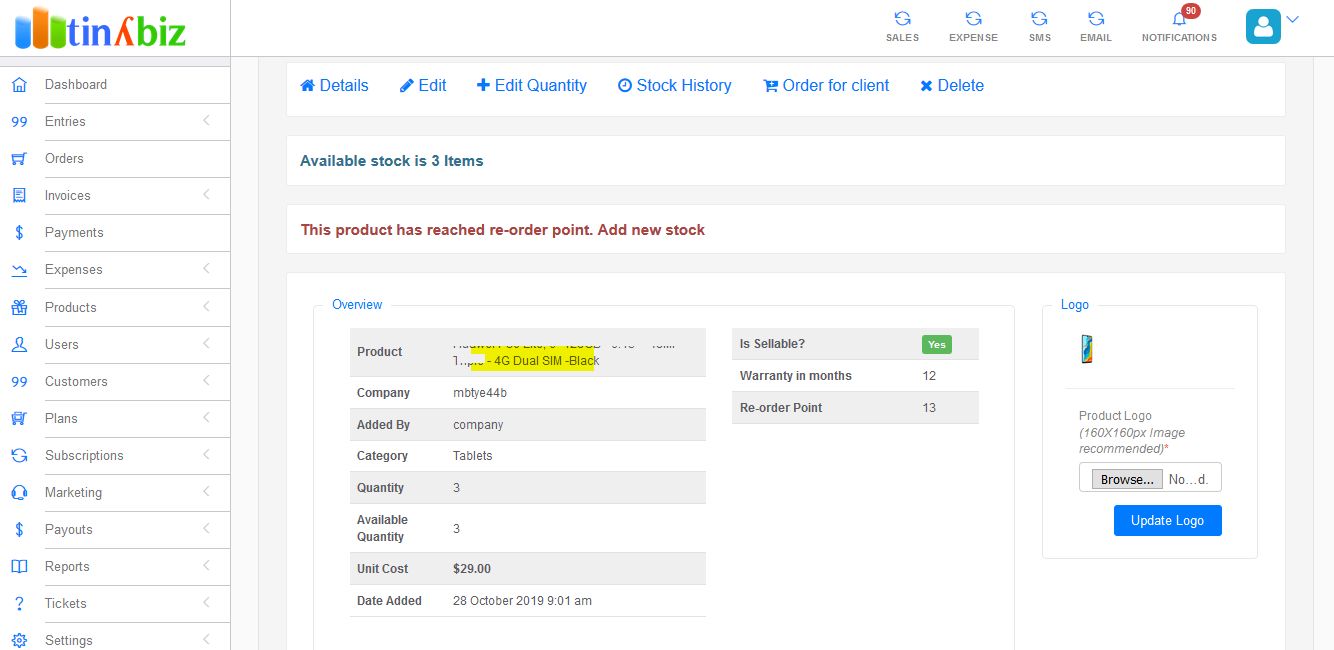The height and width of the screenshot is (650, 1334).
Task: Click the Tablets category value
Action: (x=473, y=456)
